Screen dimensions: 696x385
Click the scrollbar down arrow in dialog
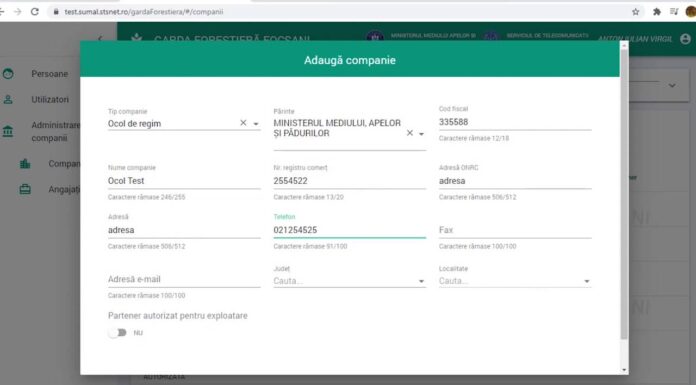pyautogui.click(x=625, y=369)
